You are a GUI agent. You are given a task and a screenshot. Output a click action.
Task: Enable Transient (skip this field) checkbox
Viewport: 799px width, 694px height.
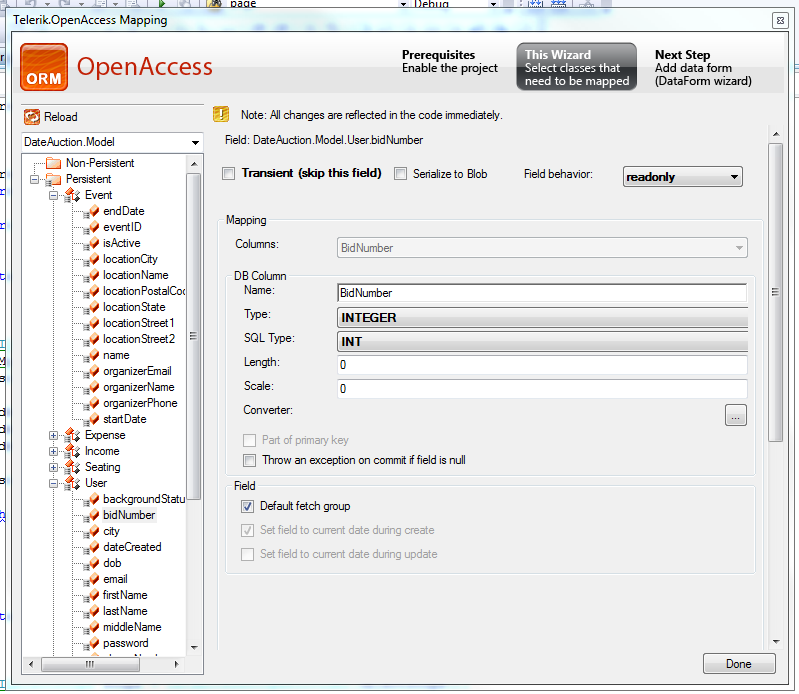coord(229,174)
